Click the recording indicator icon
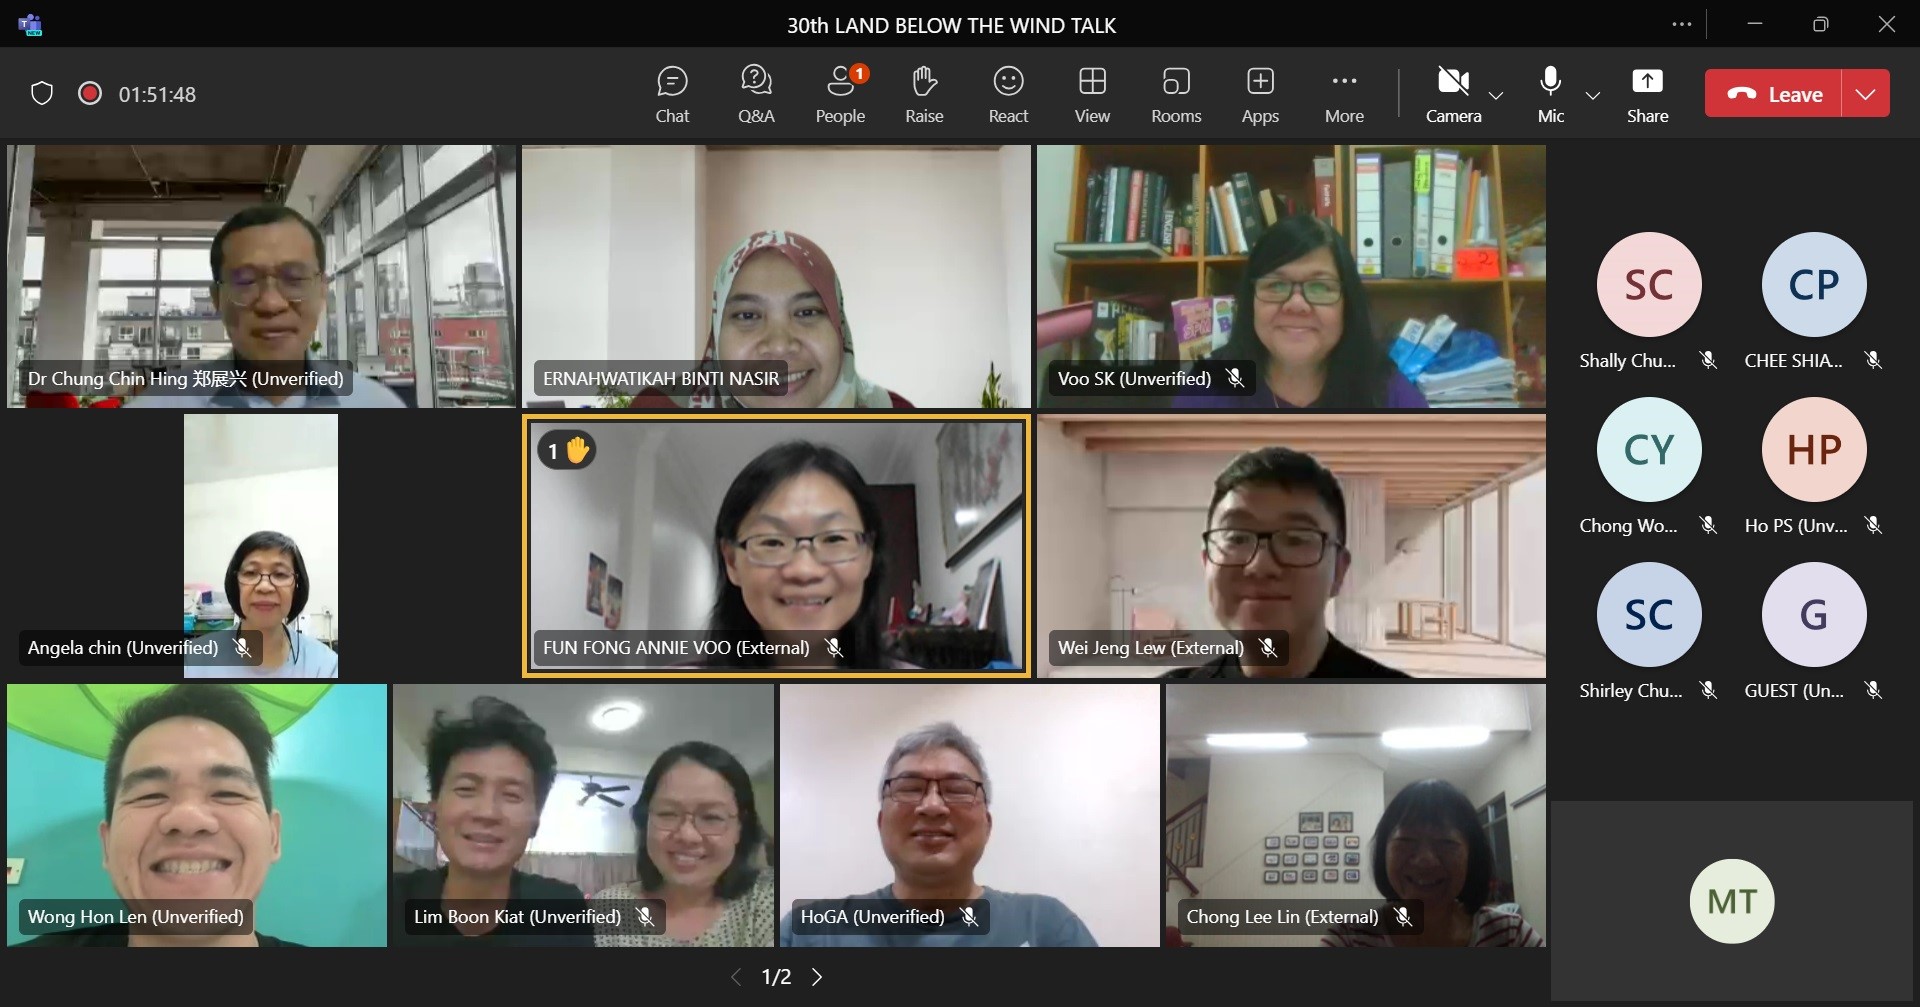Viewport: 1920px width, 1007px height. point(90,94)
